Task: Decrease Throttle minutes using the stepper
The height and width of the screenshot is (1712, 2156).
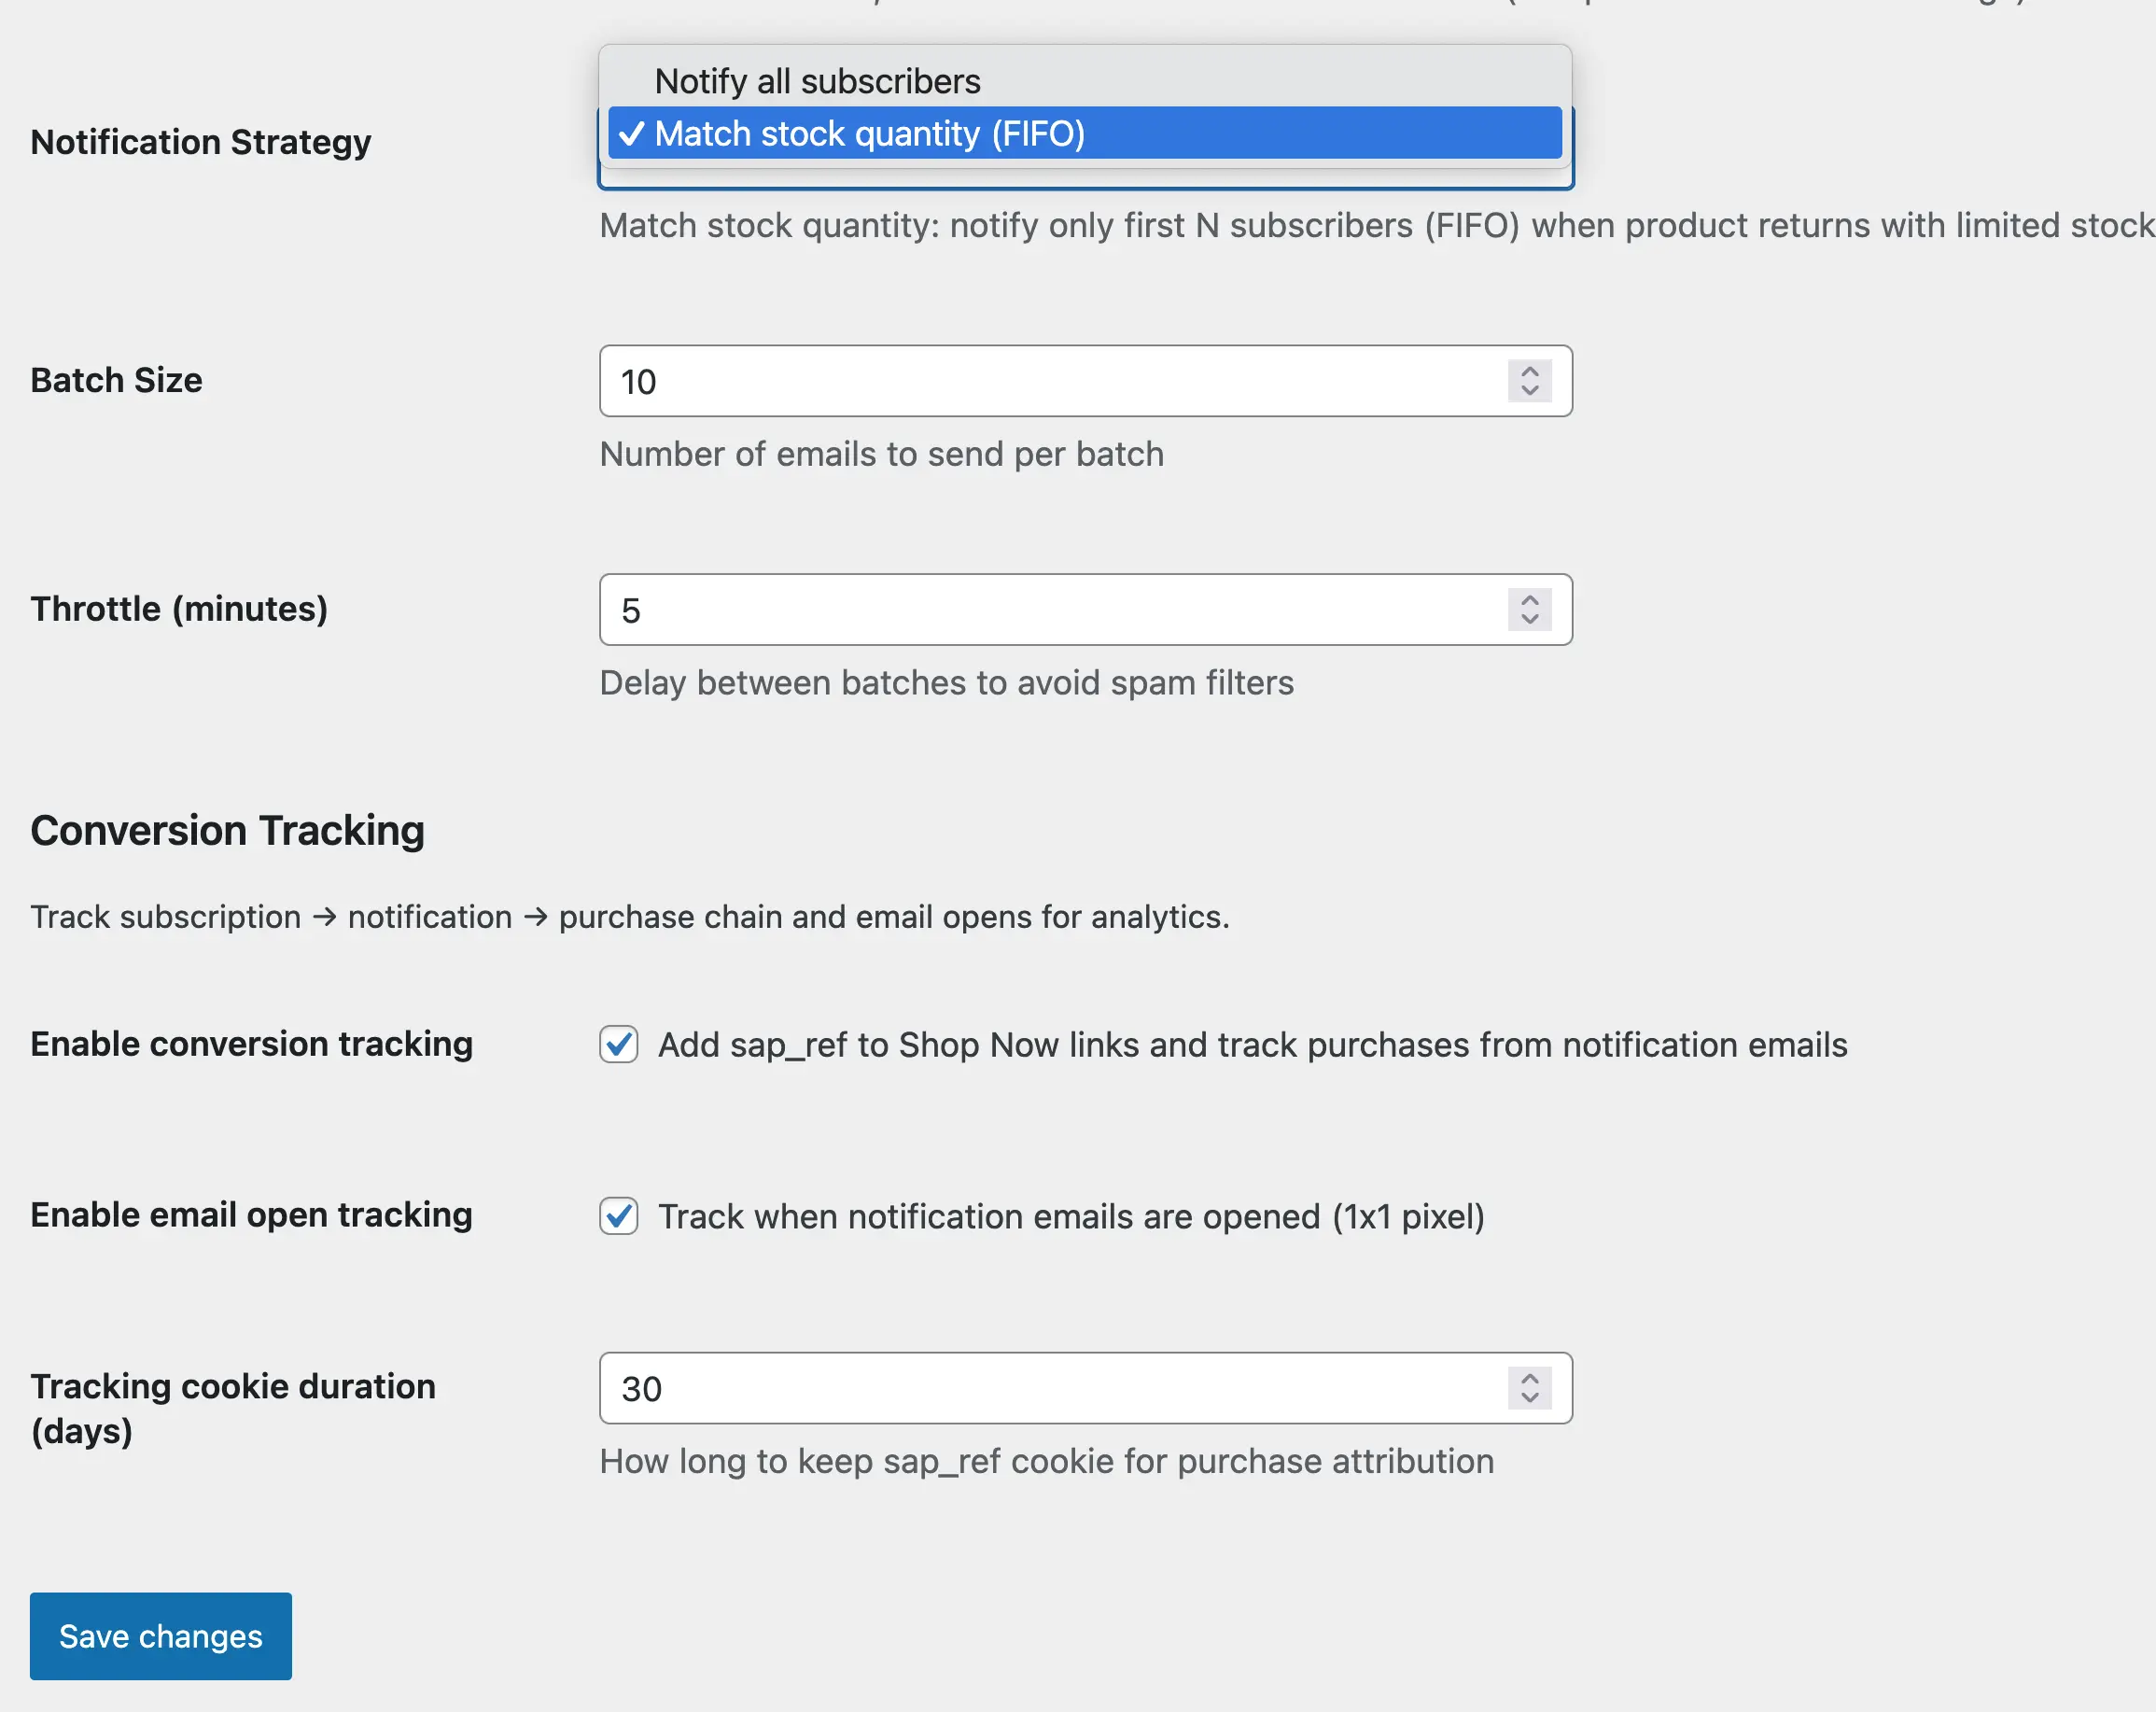Action: (1530, 620)
